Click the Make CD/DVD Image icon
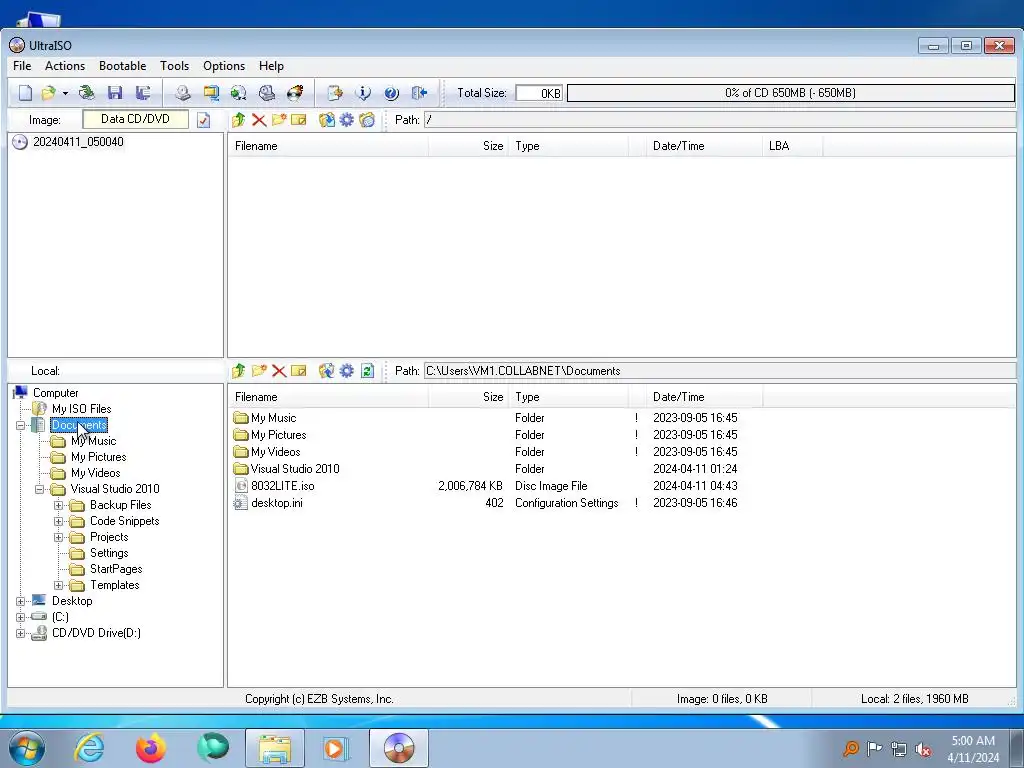Image resolution: width=1024 pixels, height=768 pixels. click(x=183, y=93)
